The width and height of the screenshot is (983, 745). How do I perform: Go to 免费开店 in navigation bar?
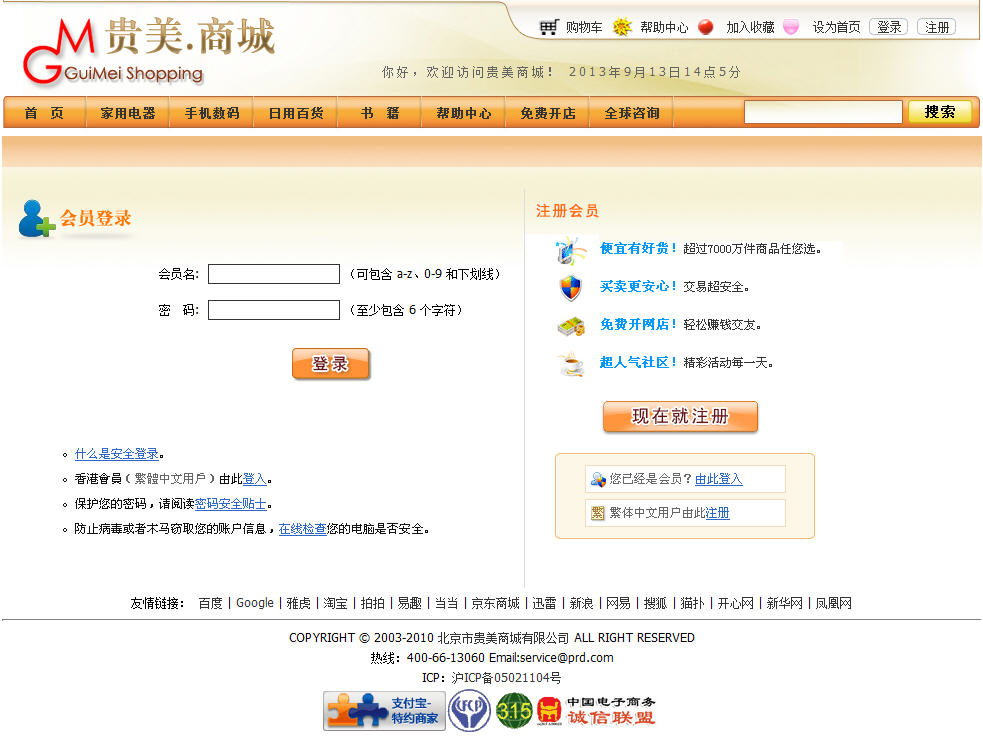[547, 113]
